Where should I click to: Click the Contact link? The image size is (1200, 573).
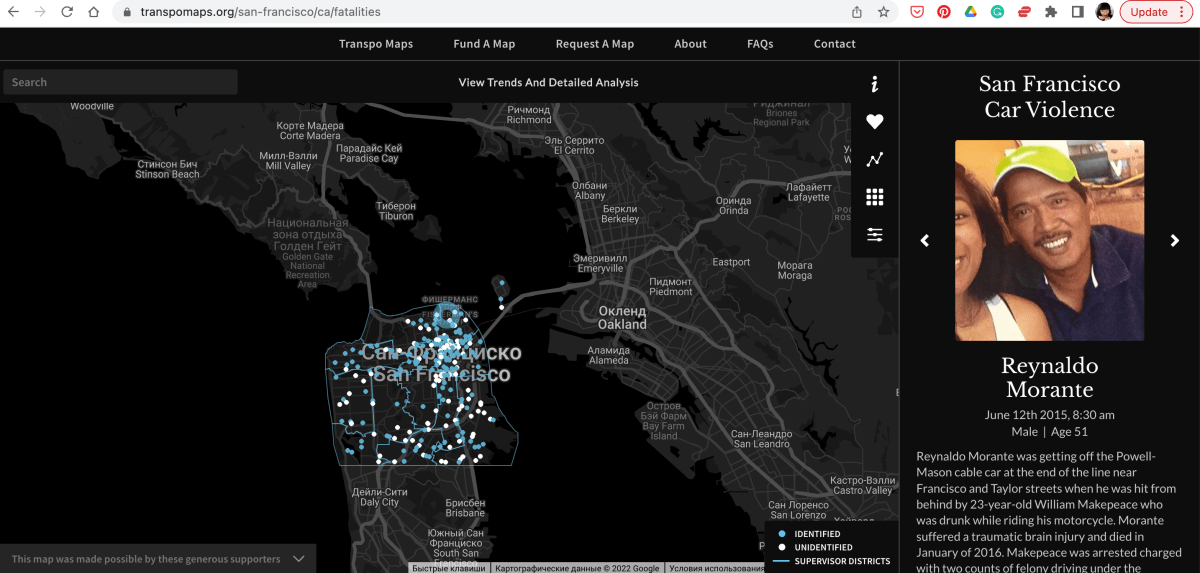(835, 44)
